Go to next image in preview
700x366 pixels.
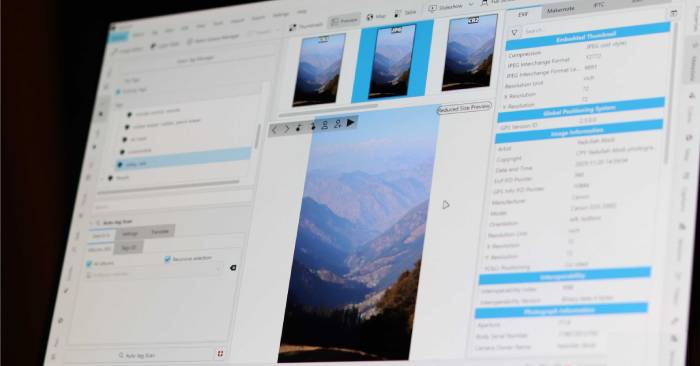click(287, 129)
